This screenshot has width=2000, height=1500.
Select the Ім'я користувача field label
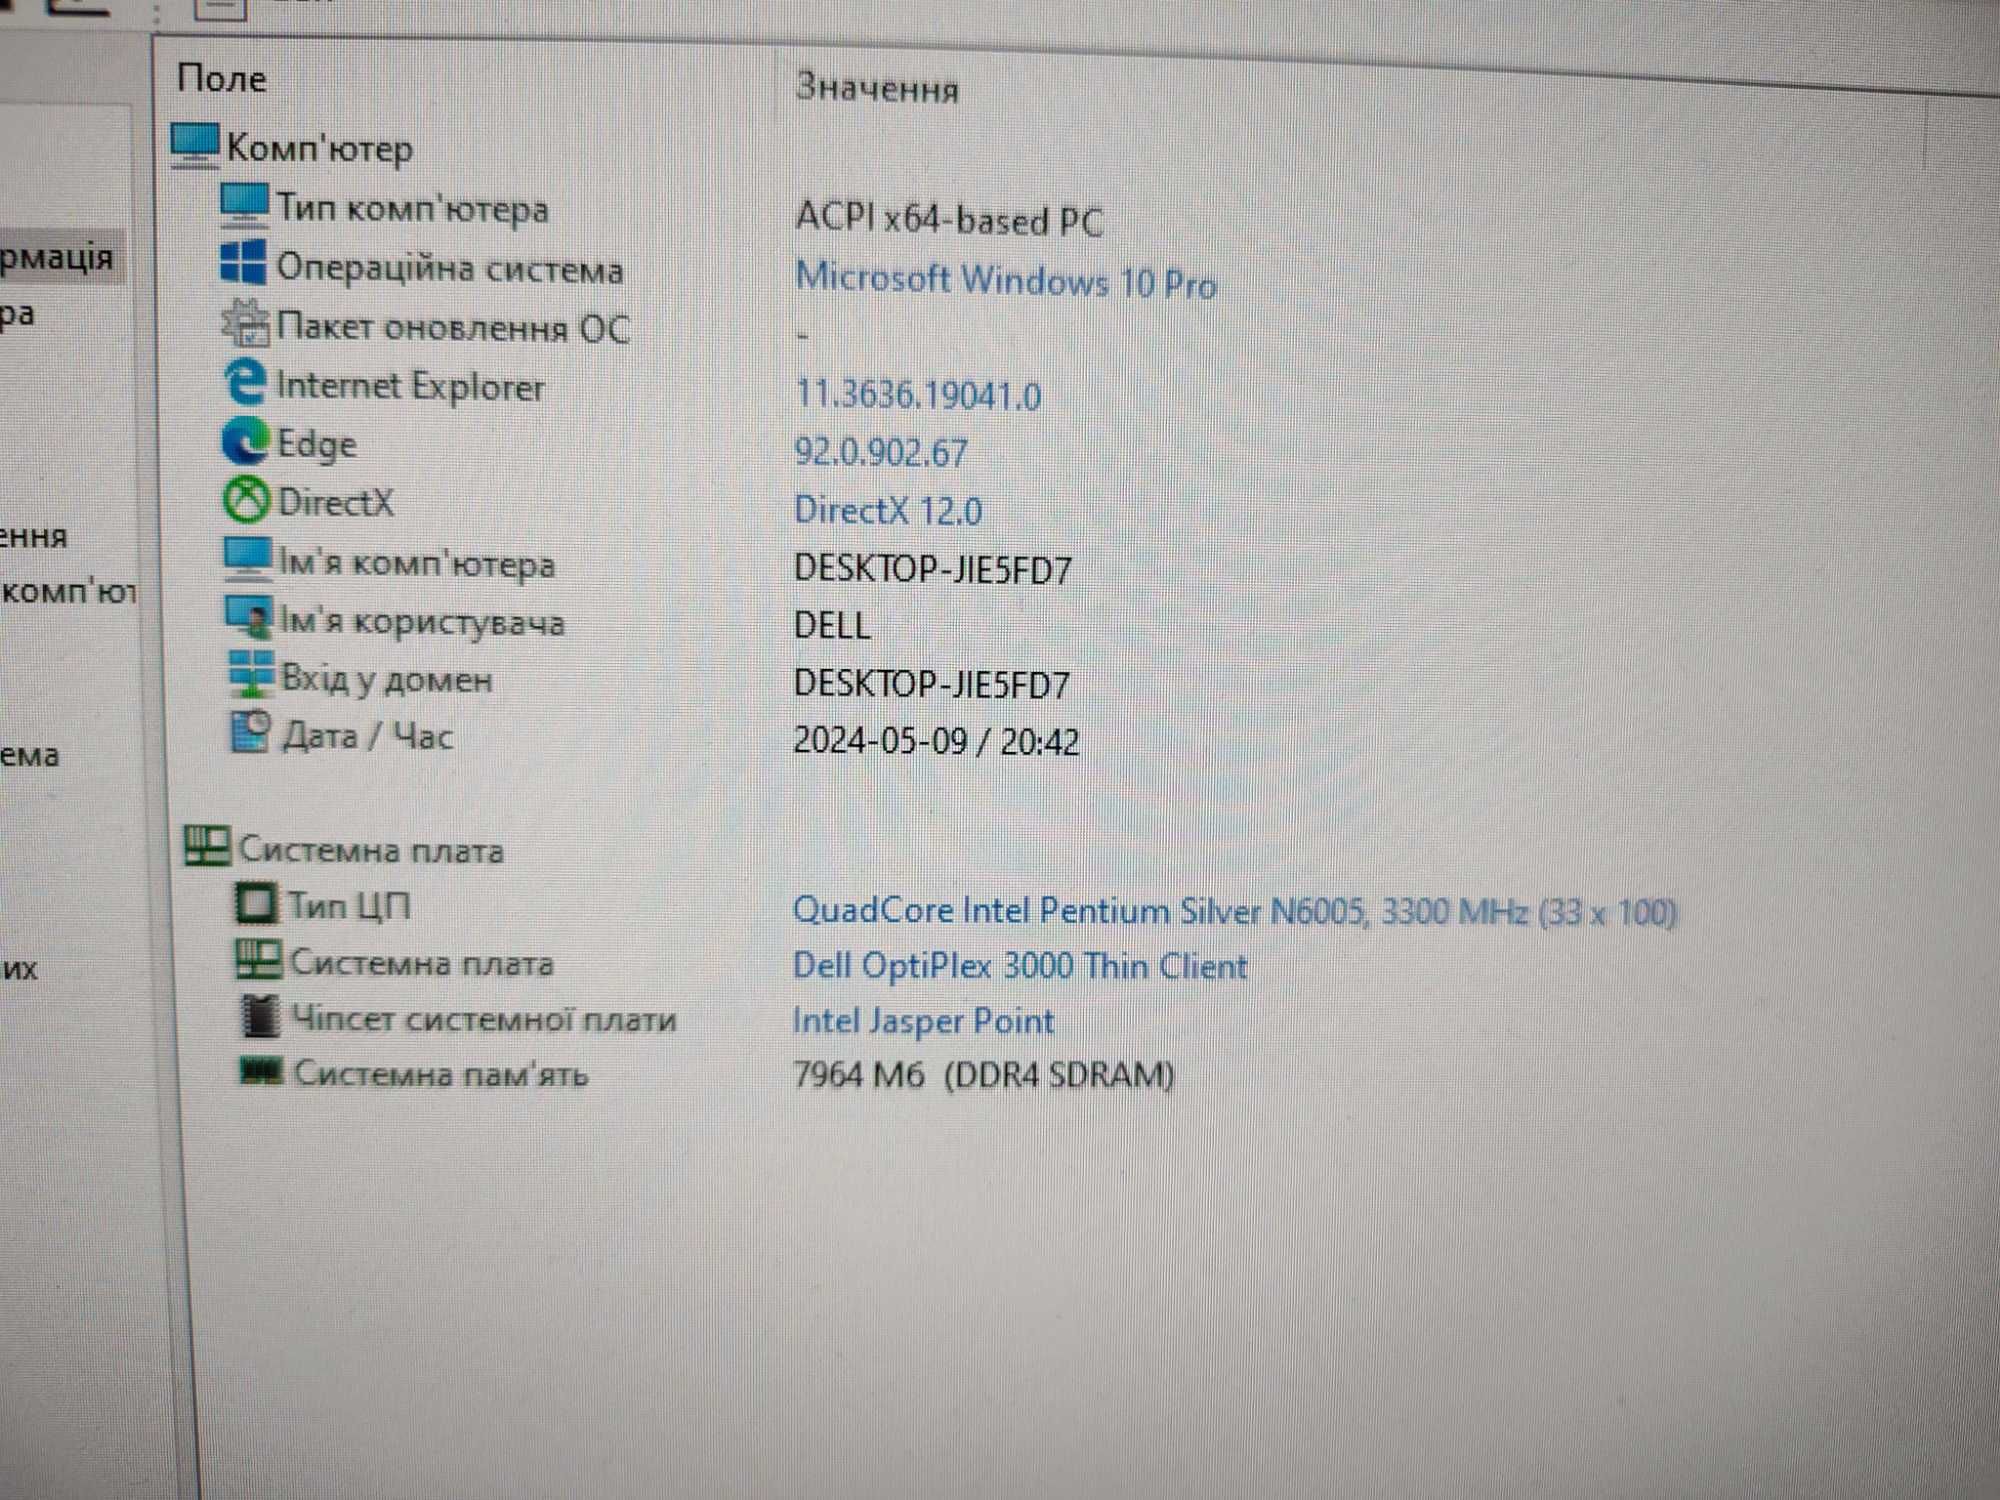(x=422, y=622)
